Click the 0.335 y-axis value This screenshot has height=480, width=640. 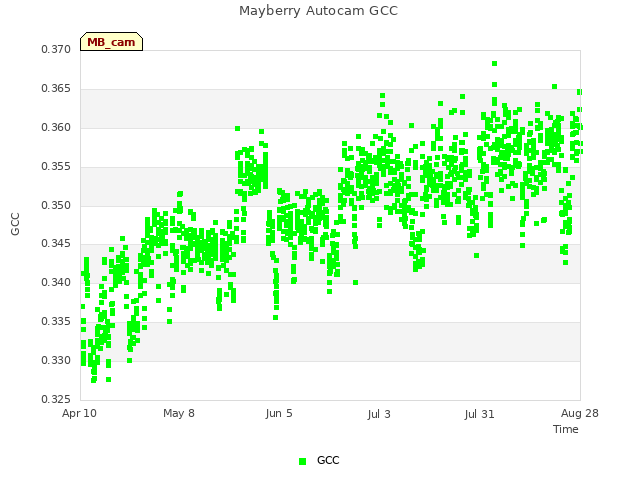[56, 322]
